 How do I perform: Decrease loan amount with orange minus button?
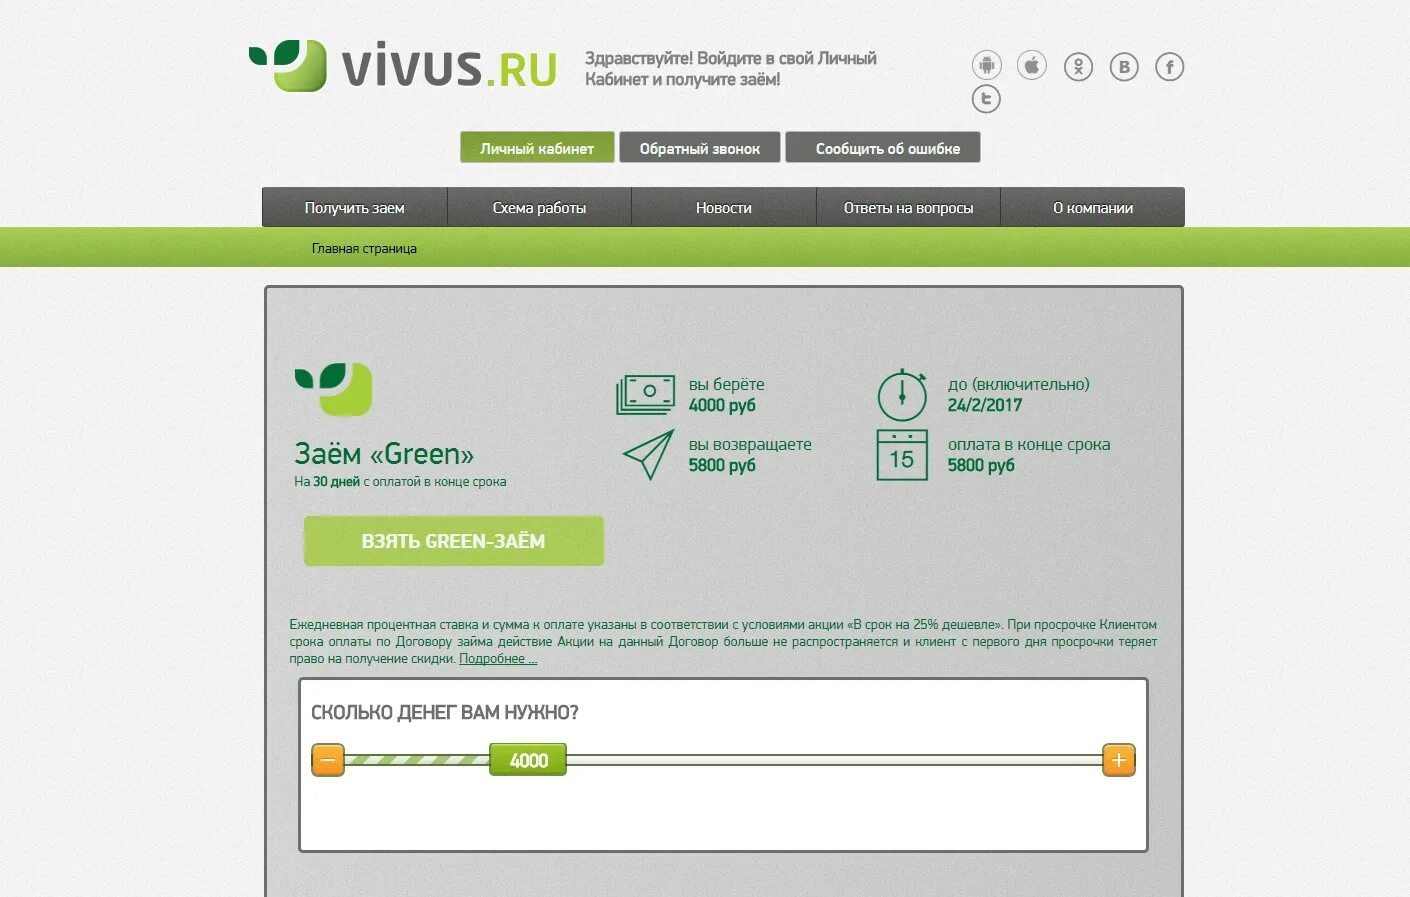[x=328, y=760]
